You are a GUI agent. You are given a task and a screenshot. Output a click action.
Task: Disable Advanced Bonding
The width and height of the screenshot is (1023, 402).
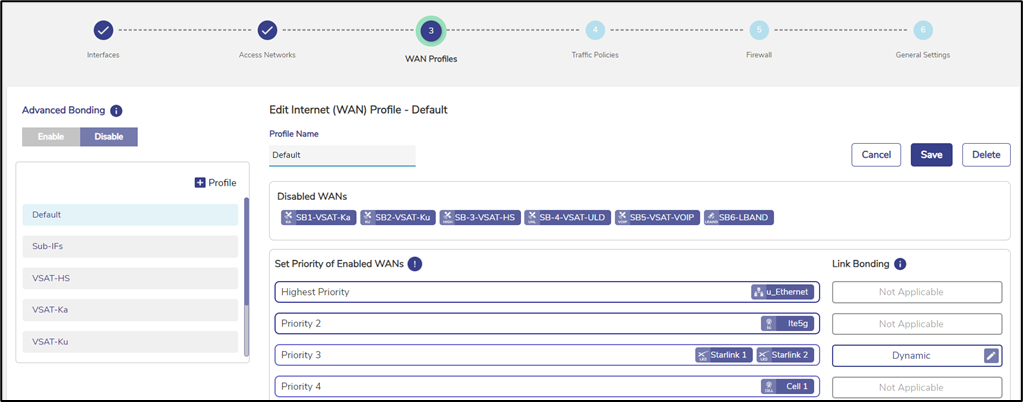pyautogui.click(x=109, y=137)
